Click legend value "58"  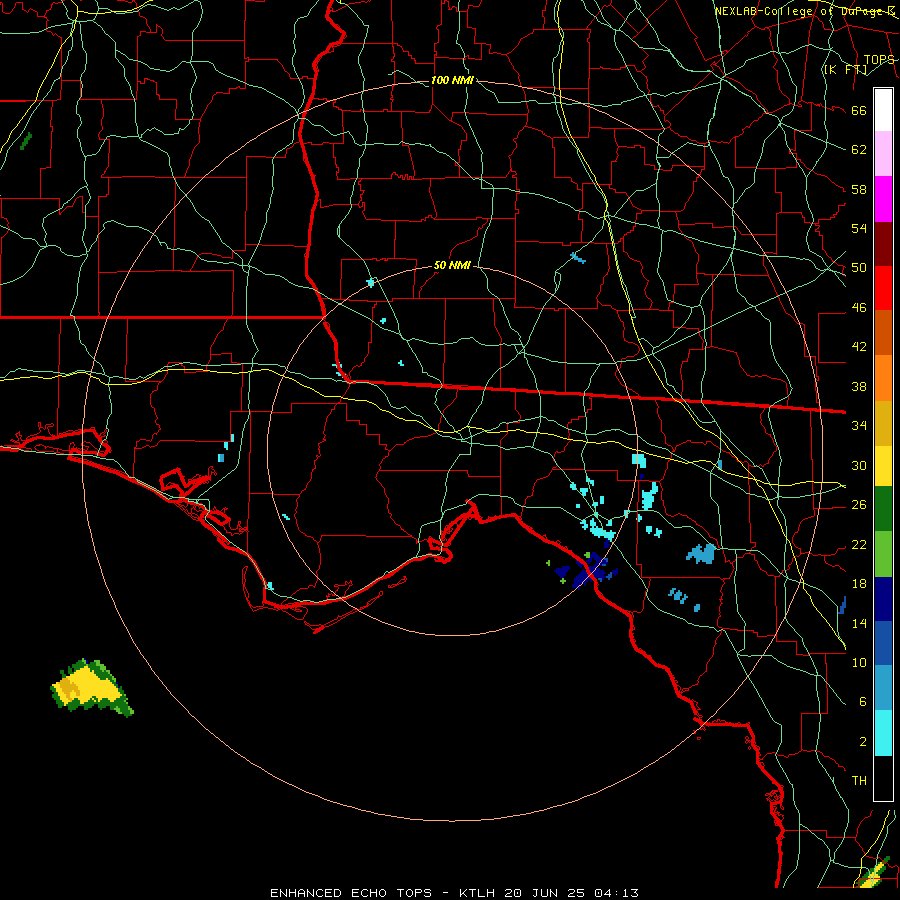tap(859, 189)
